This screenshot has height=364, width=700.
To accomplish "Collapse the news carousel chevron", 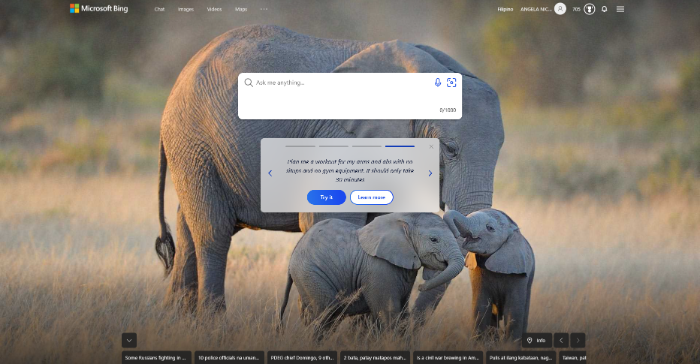I will (129, 340).
